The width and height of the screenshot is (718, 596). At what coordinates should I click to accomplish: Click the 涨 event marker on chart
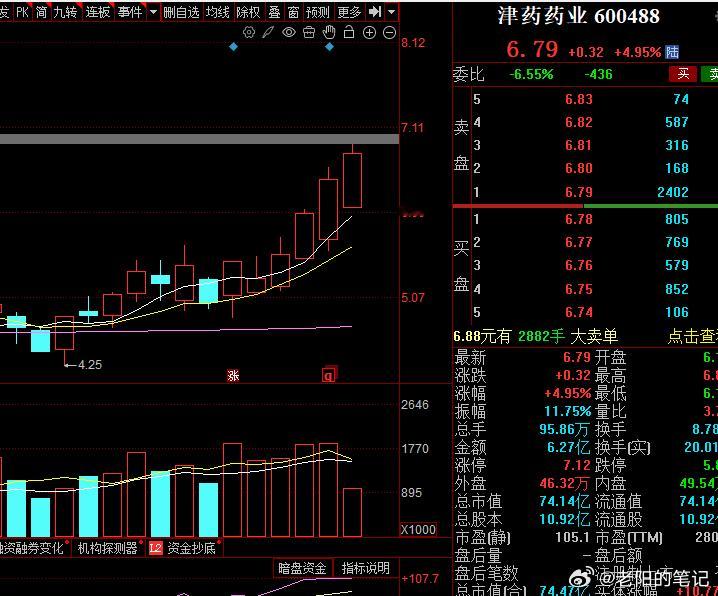(233, 376)
